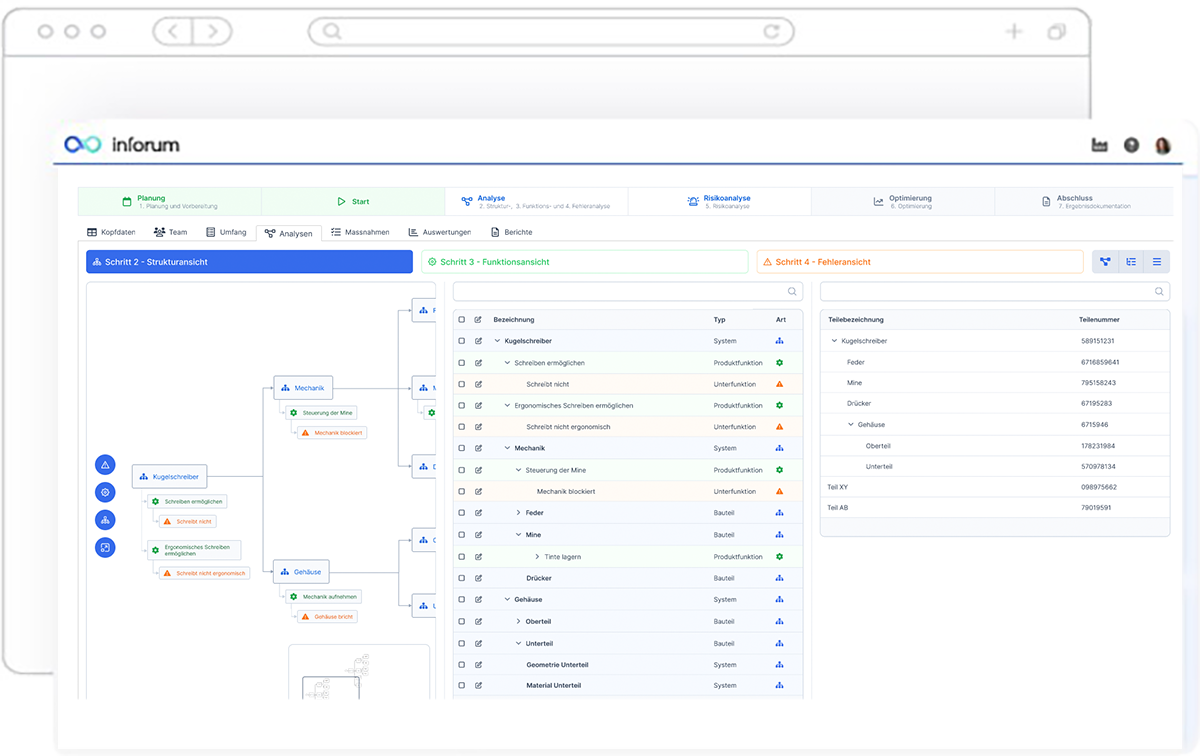The image size is (1200, 756).
Task: Click the gear icon in the left sidebar
Action: pos(105,492)
